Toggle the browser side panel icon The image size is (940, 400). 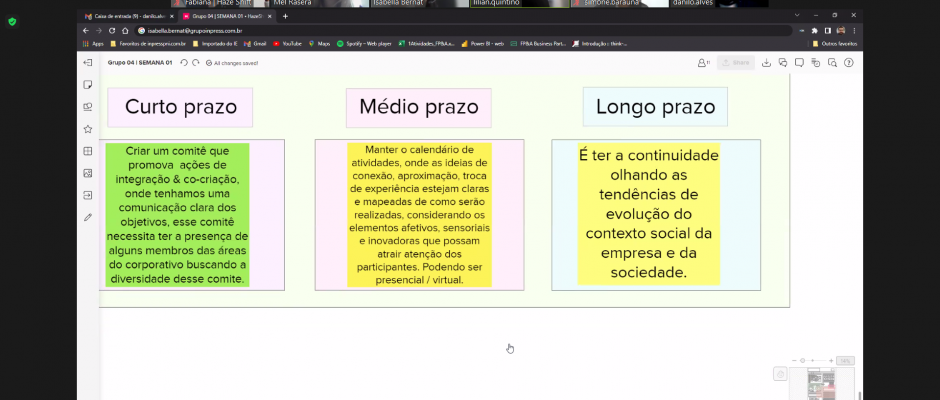click(x=827, y=30)
